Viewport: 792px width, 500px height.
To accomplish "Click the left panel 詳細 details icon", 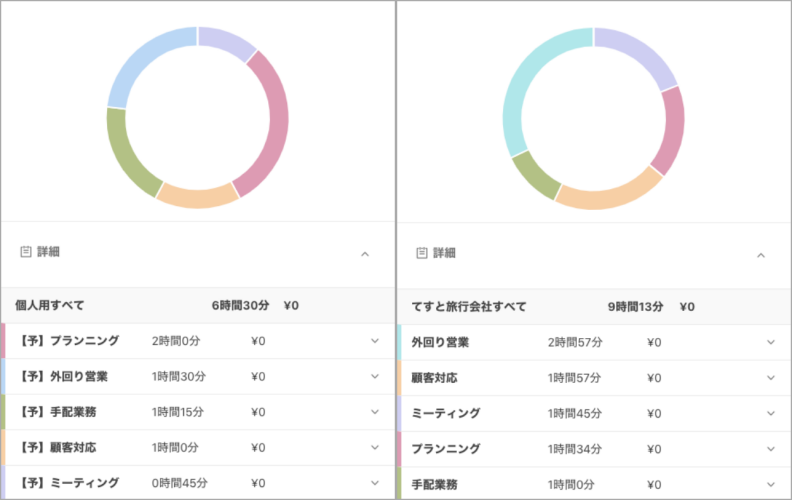I will coord(26,253).
